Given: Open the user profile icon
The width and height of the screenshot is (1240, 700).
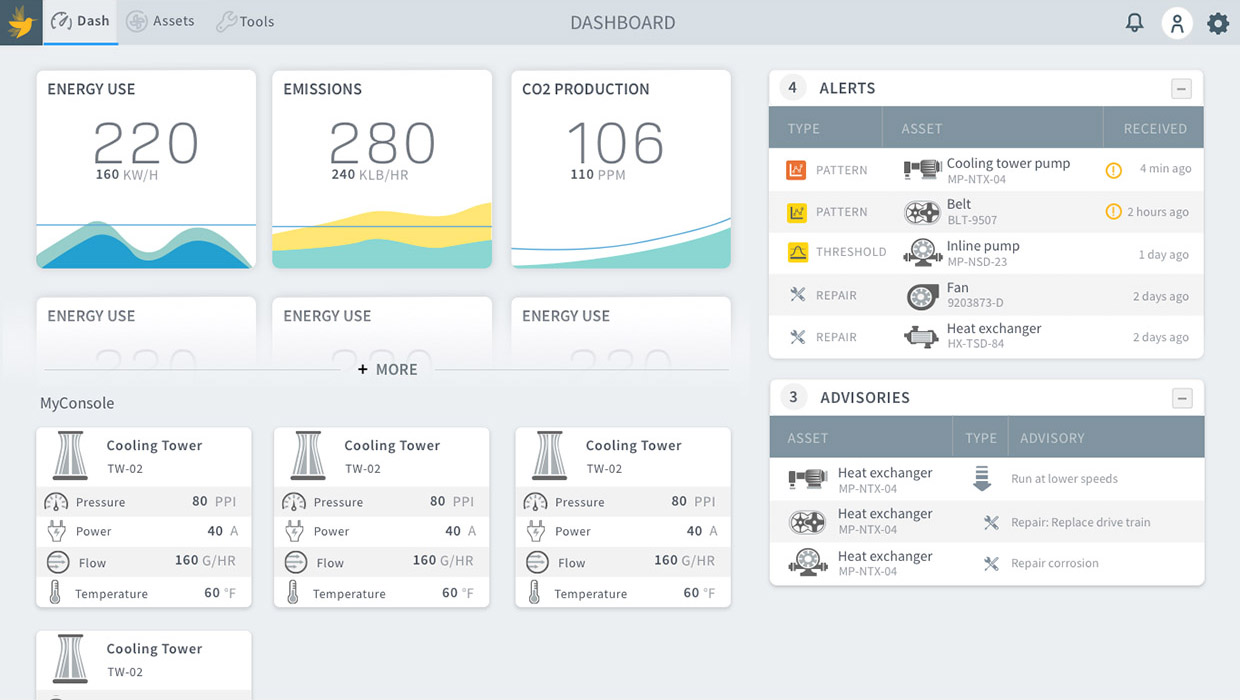Looking at the screenshot, I should coord(1177,23).
